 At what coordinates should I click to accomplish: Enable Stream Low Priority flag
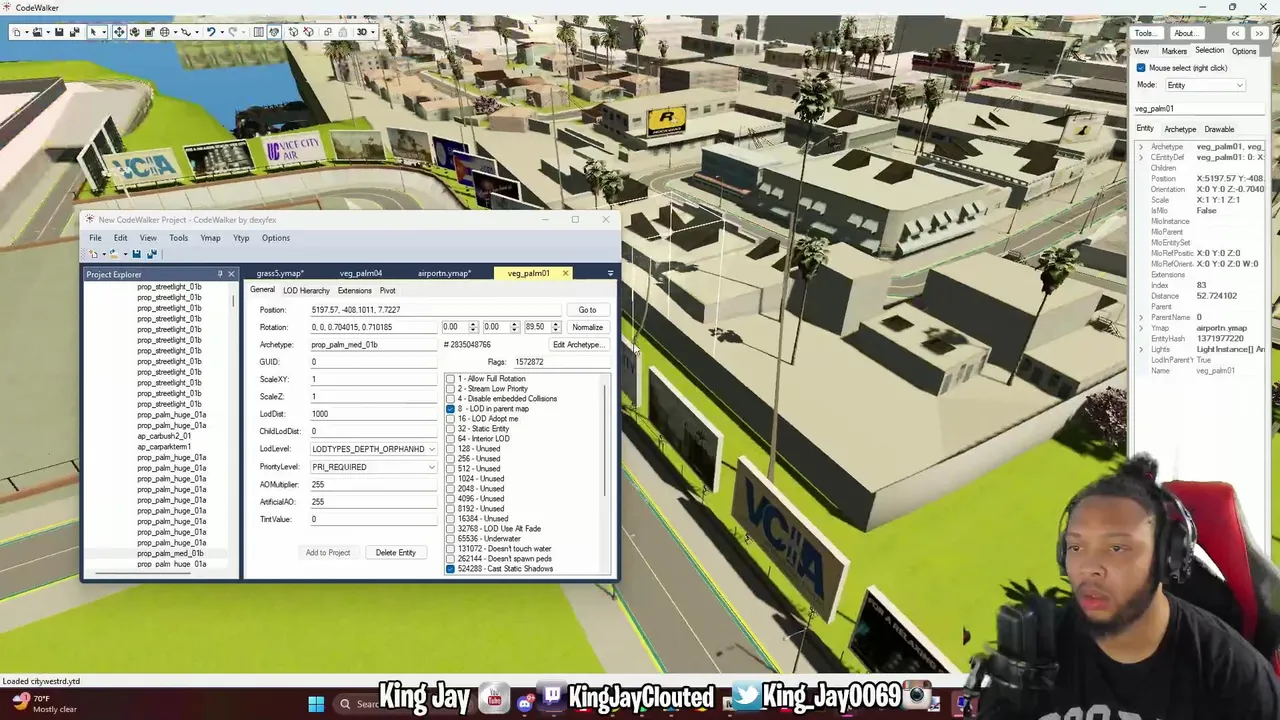(450, 389)
